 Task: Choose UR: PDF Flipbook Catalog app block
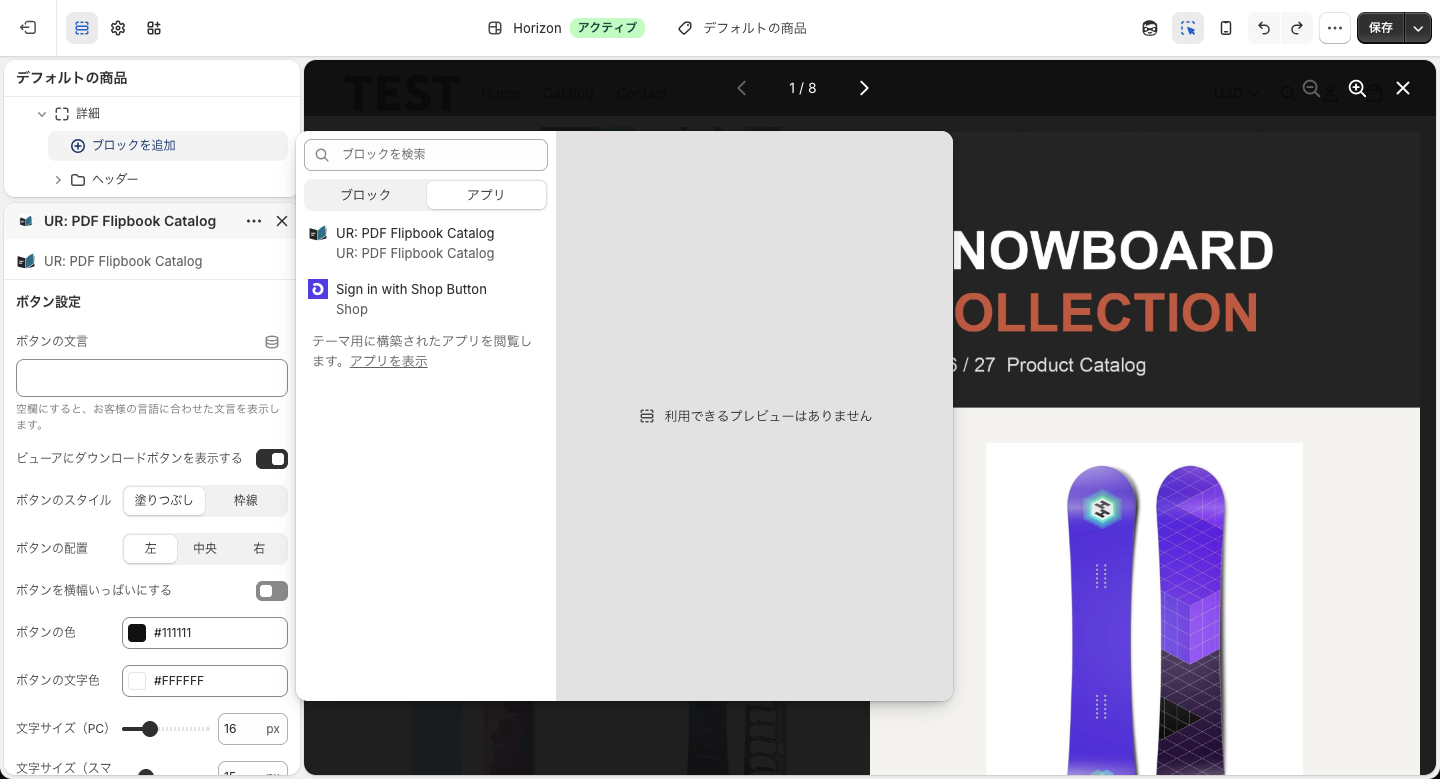[426, 243]
